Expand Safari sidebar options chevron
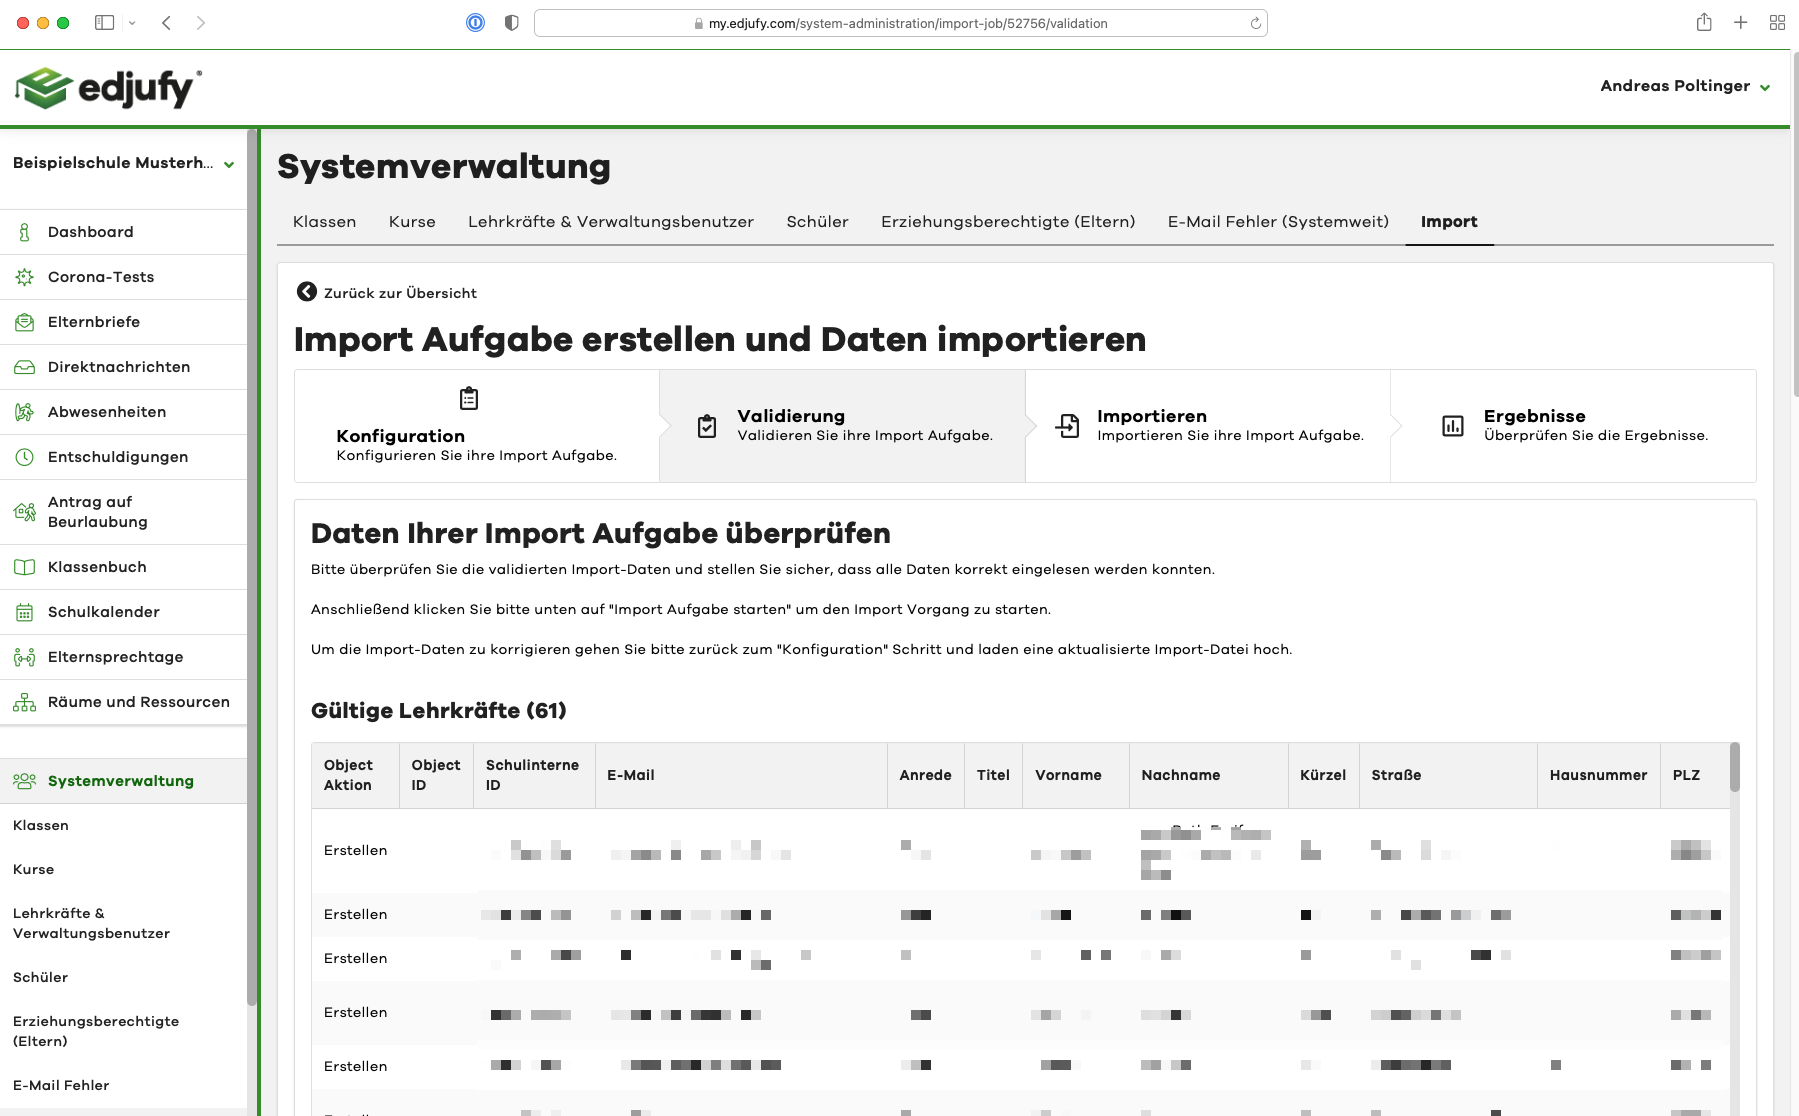Screen dimensions: 1799x1116 pyautogui.click(x=132, y=23)
